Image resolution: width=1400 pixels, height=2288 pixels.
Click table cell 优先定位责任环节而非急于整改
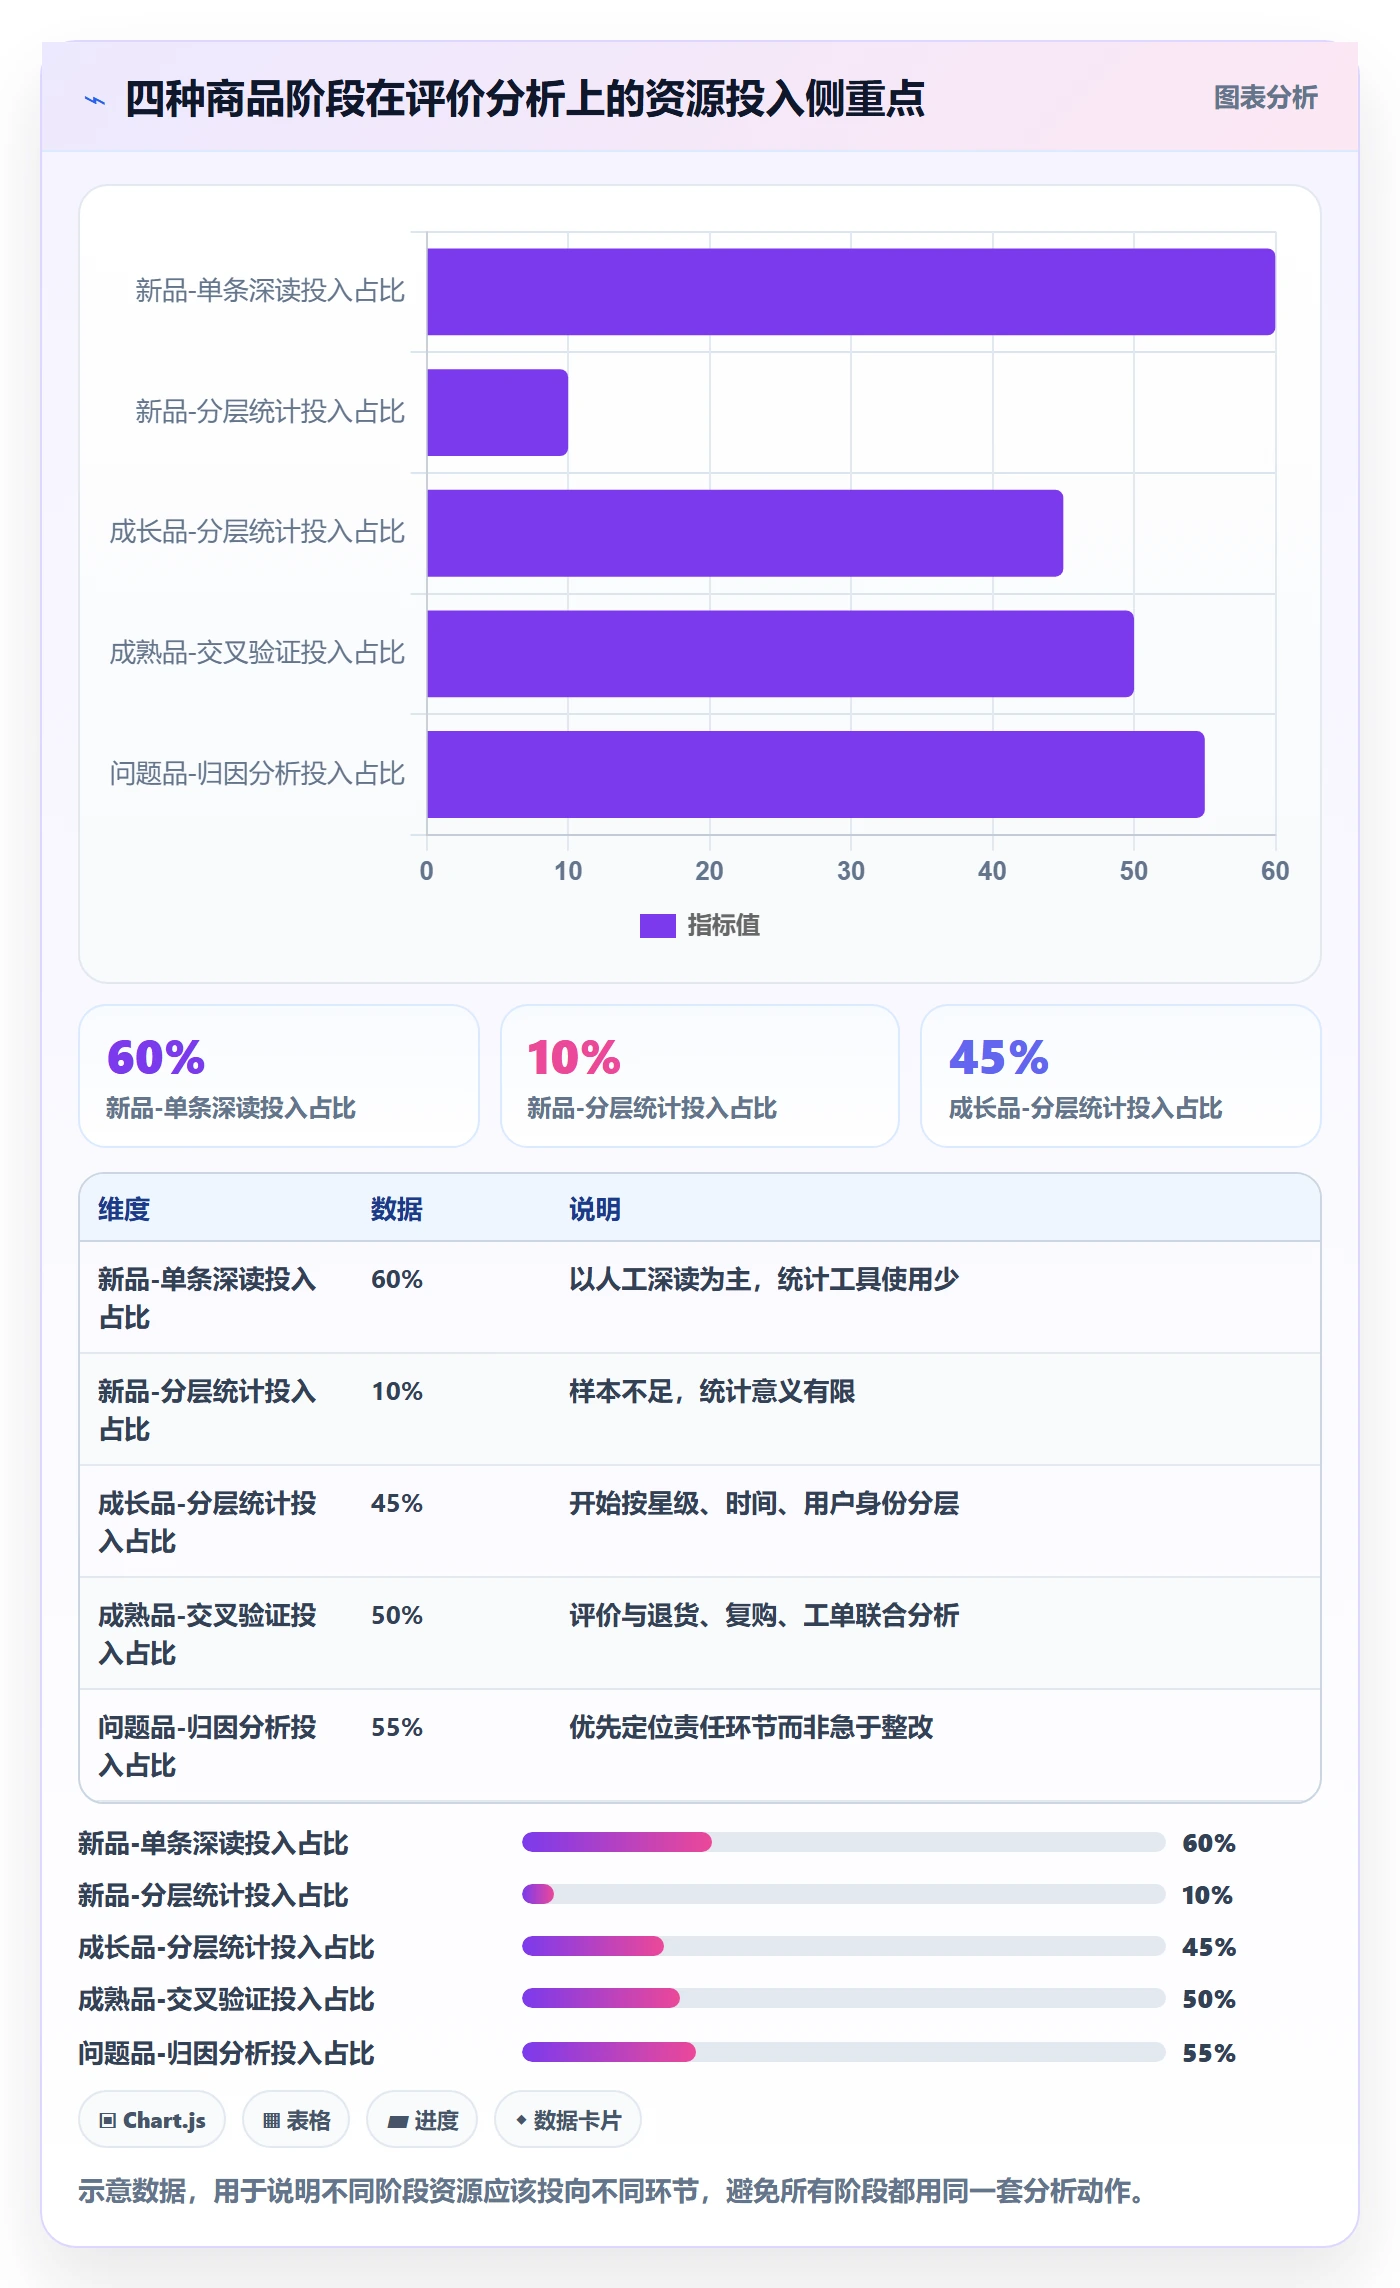click(x=751, y=1727)
